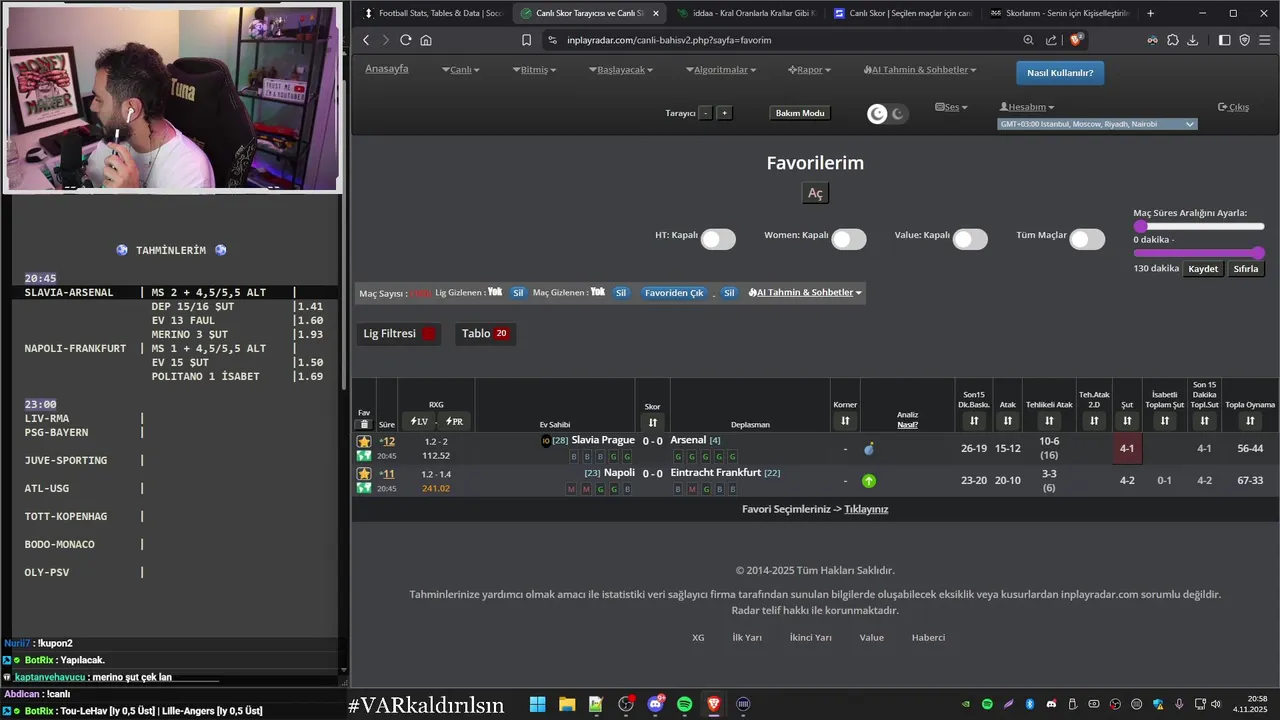Go to Anasayfa home link
Viewport: 1280px width, 720px height.
coord(387,69)
